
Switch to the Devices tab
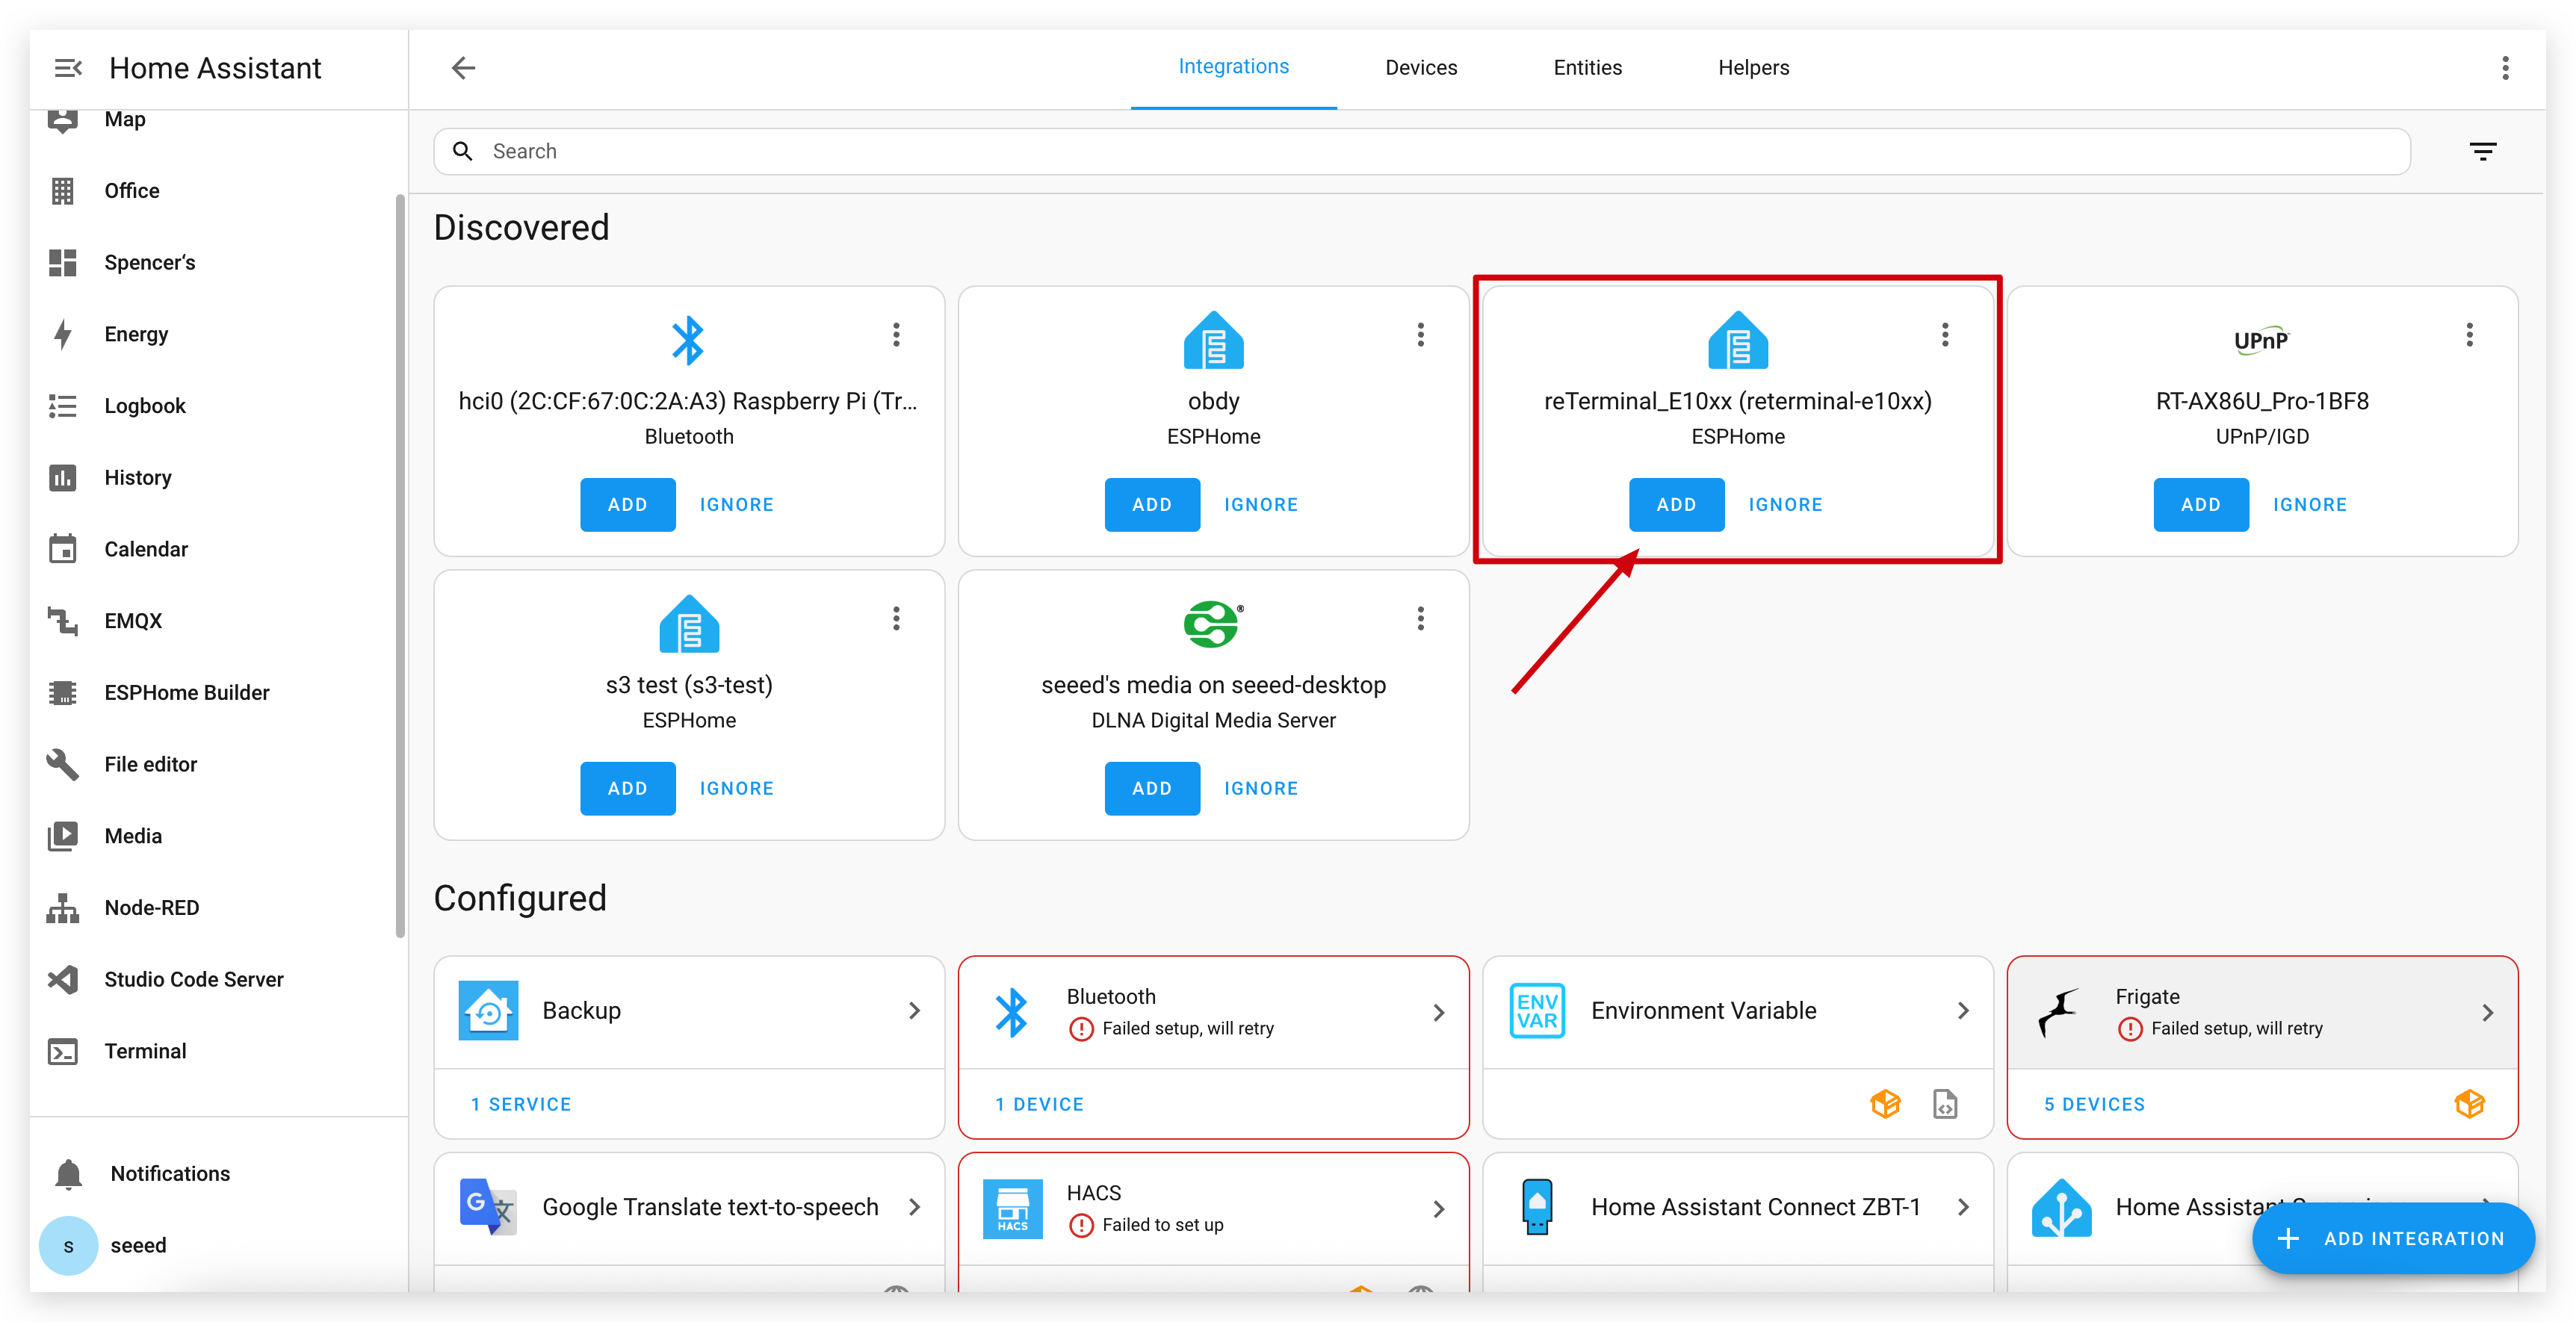point(1420,68)
